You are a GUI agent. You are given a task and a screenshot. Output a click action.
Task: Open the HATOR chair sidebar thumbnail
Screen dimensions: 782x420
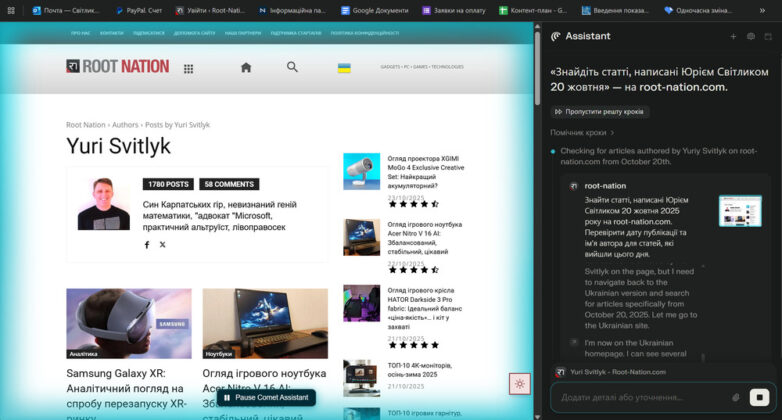click(362, 303)
